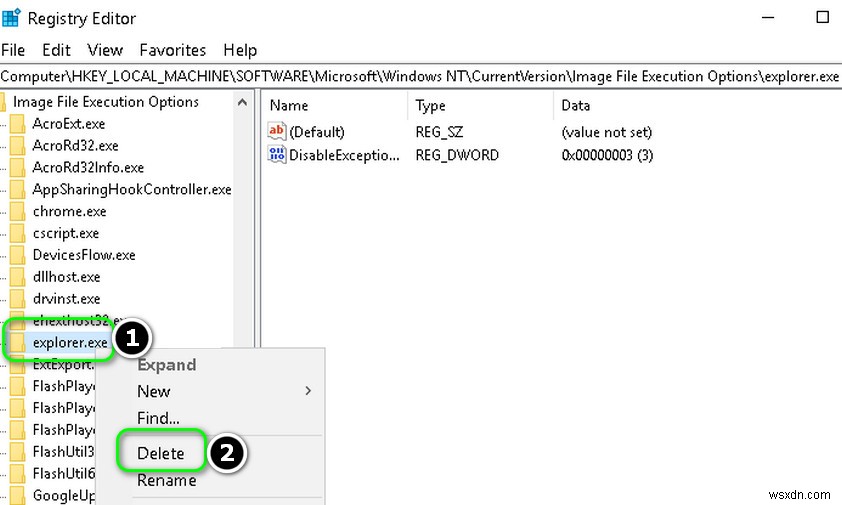Image resolution: width=842 pixels, height=505 pixels.
Task: Select the AcroRd32.exe key label
Action: (75, 146)
